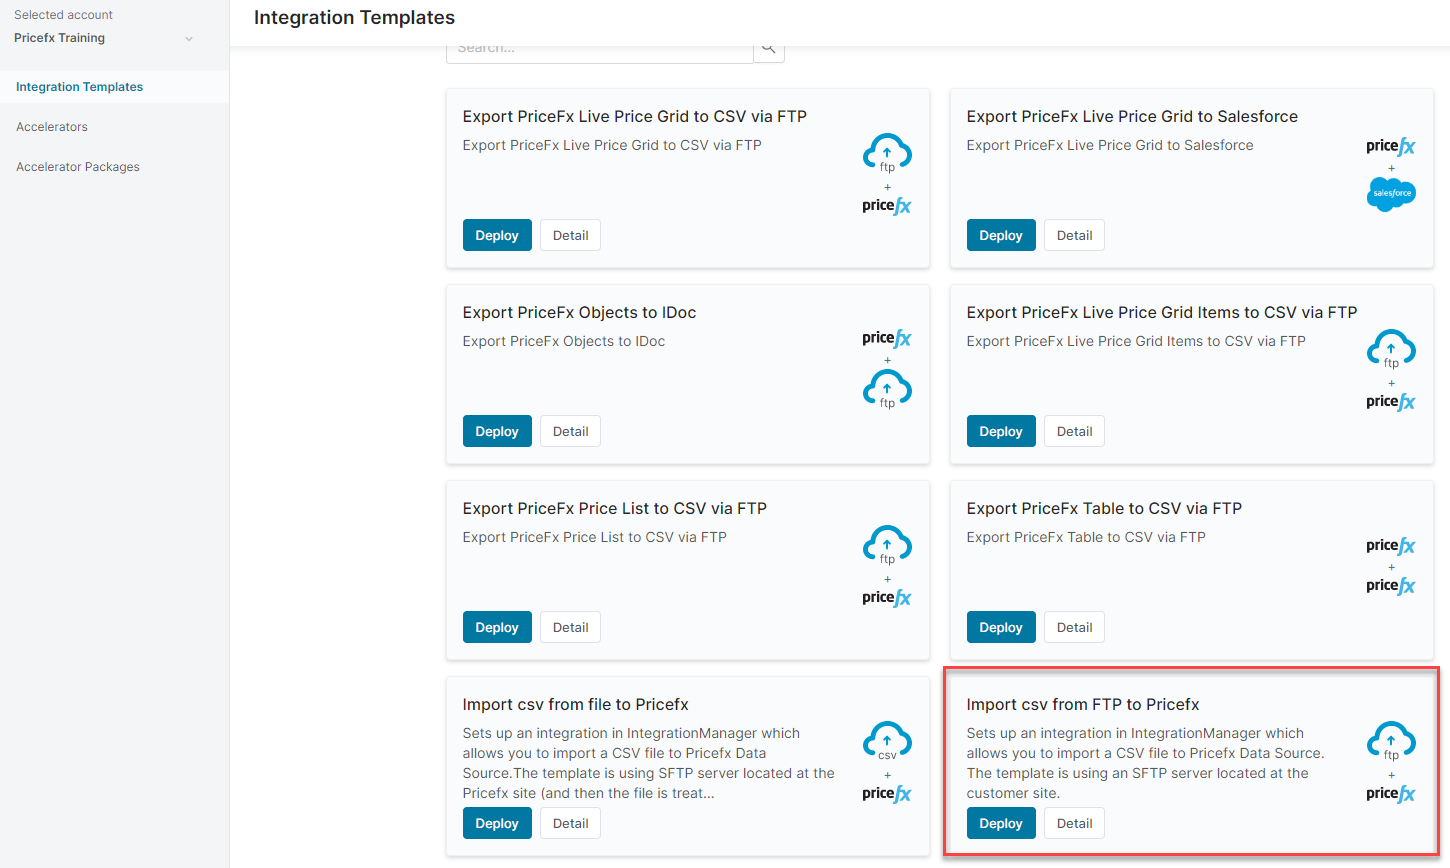Click the CSV cloud icon on Import from file card
Screen dimensions: 1450x868
[x=887, y=741]
